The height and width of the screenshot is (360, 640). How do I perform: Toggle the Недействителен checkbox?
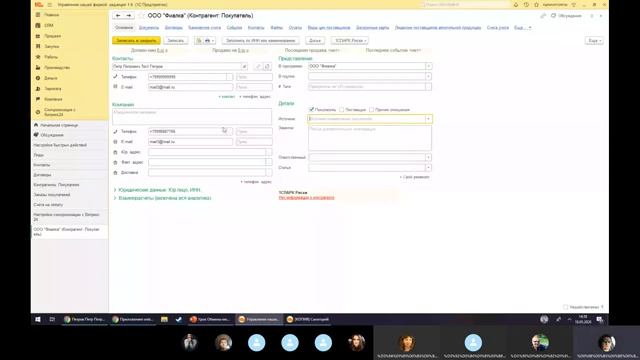566,307
